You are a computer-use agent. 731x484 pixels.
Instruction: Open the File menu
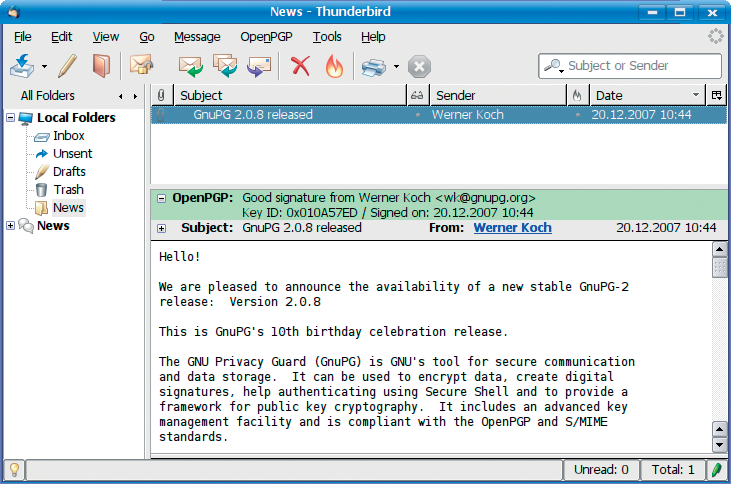click(x=22, y=37)
